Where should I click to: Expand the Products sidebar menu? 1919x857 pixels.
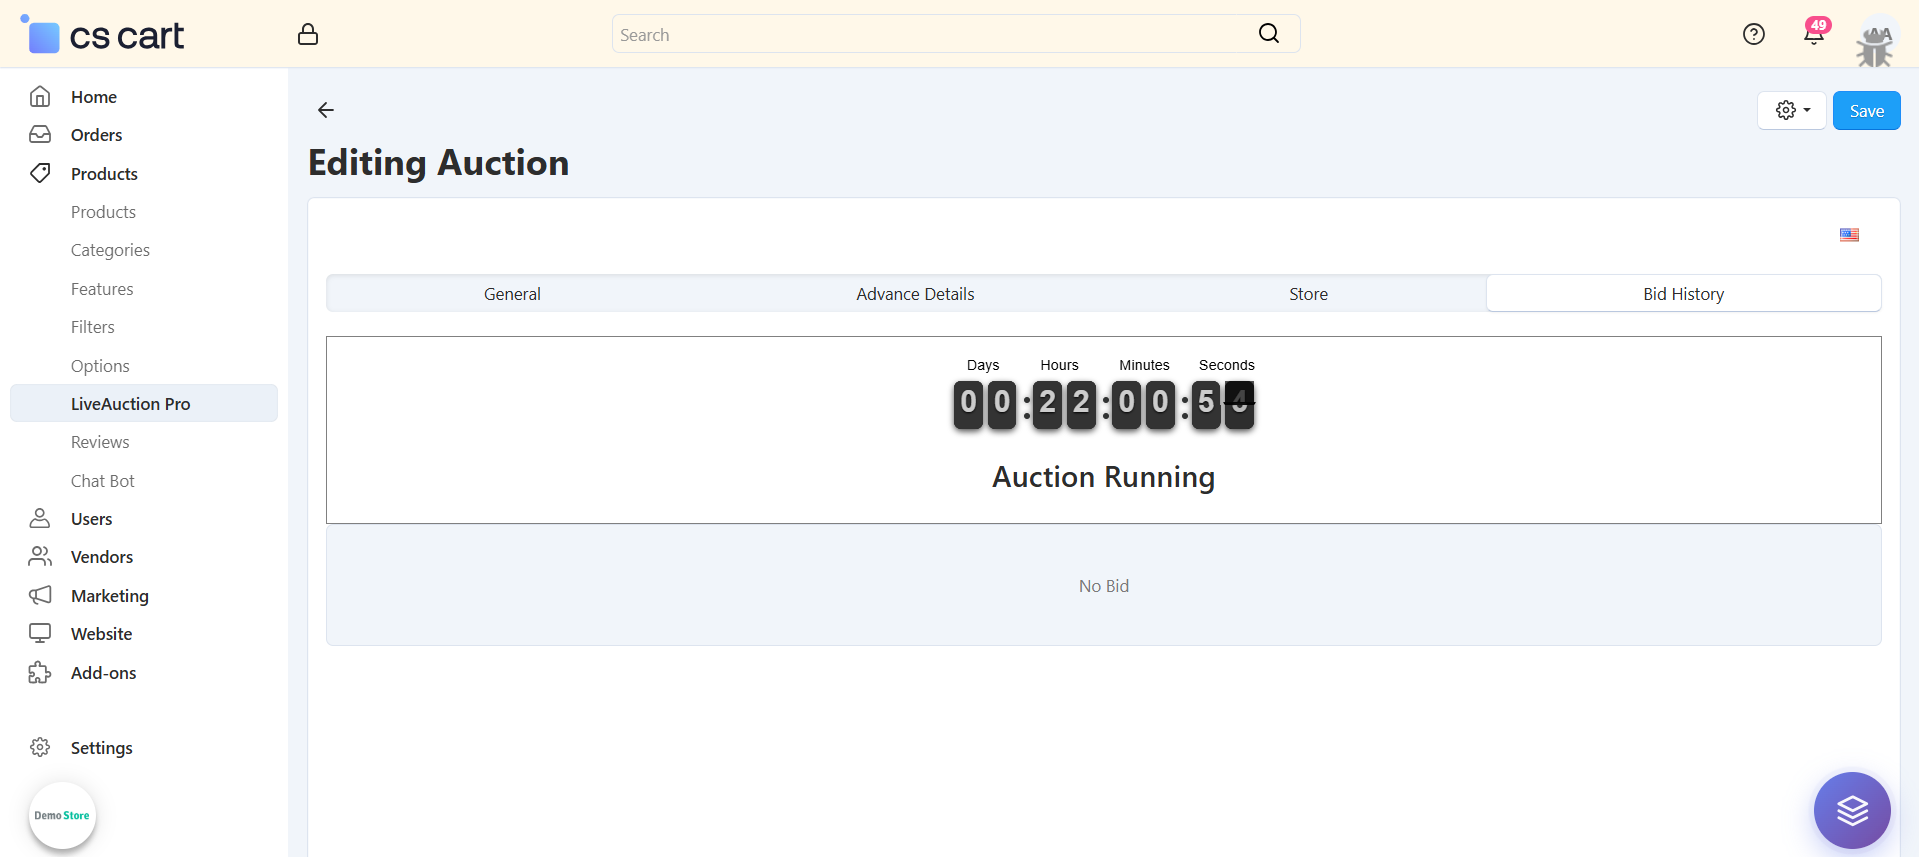point(104,174)
